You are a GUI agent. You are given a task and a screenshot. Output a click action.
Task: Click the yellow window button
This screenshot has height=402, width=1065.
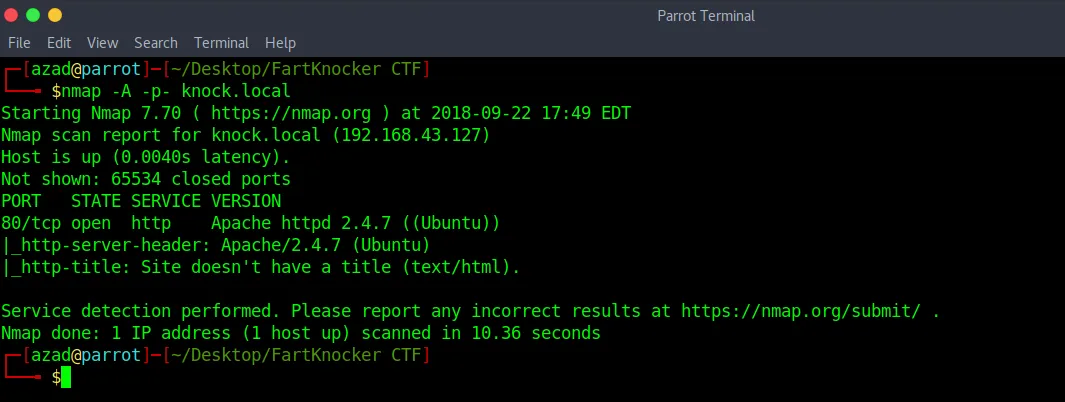click(x=54, y=15)
